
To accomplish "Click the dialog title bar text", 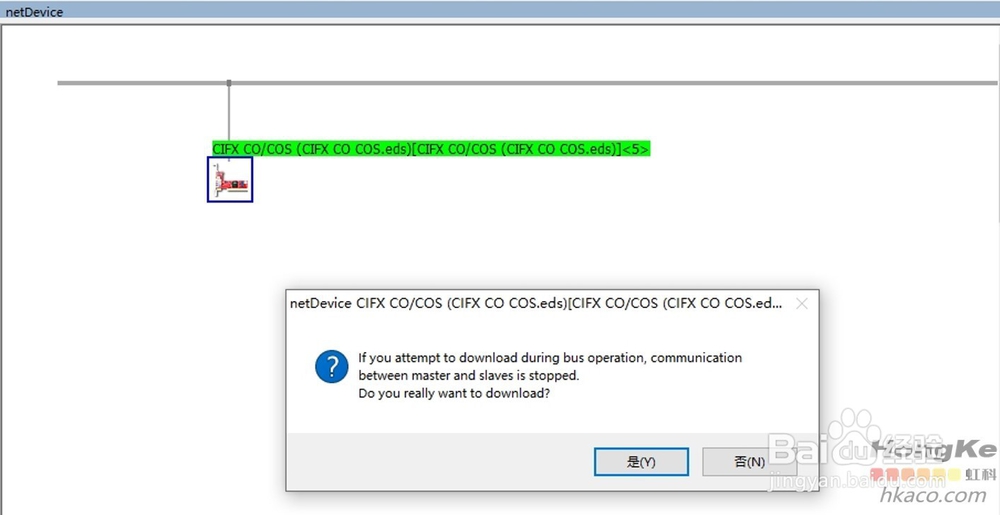I will tap(536, 303).
